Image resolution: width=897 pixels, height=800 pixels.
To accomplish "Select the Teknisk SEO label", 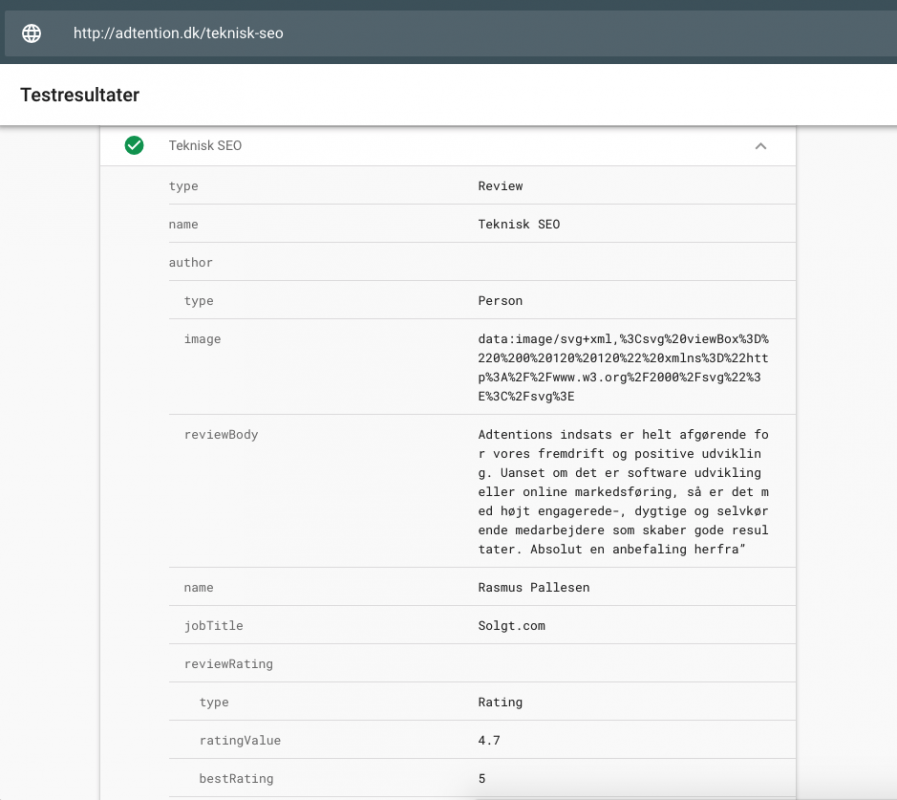I will (205, 145).
